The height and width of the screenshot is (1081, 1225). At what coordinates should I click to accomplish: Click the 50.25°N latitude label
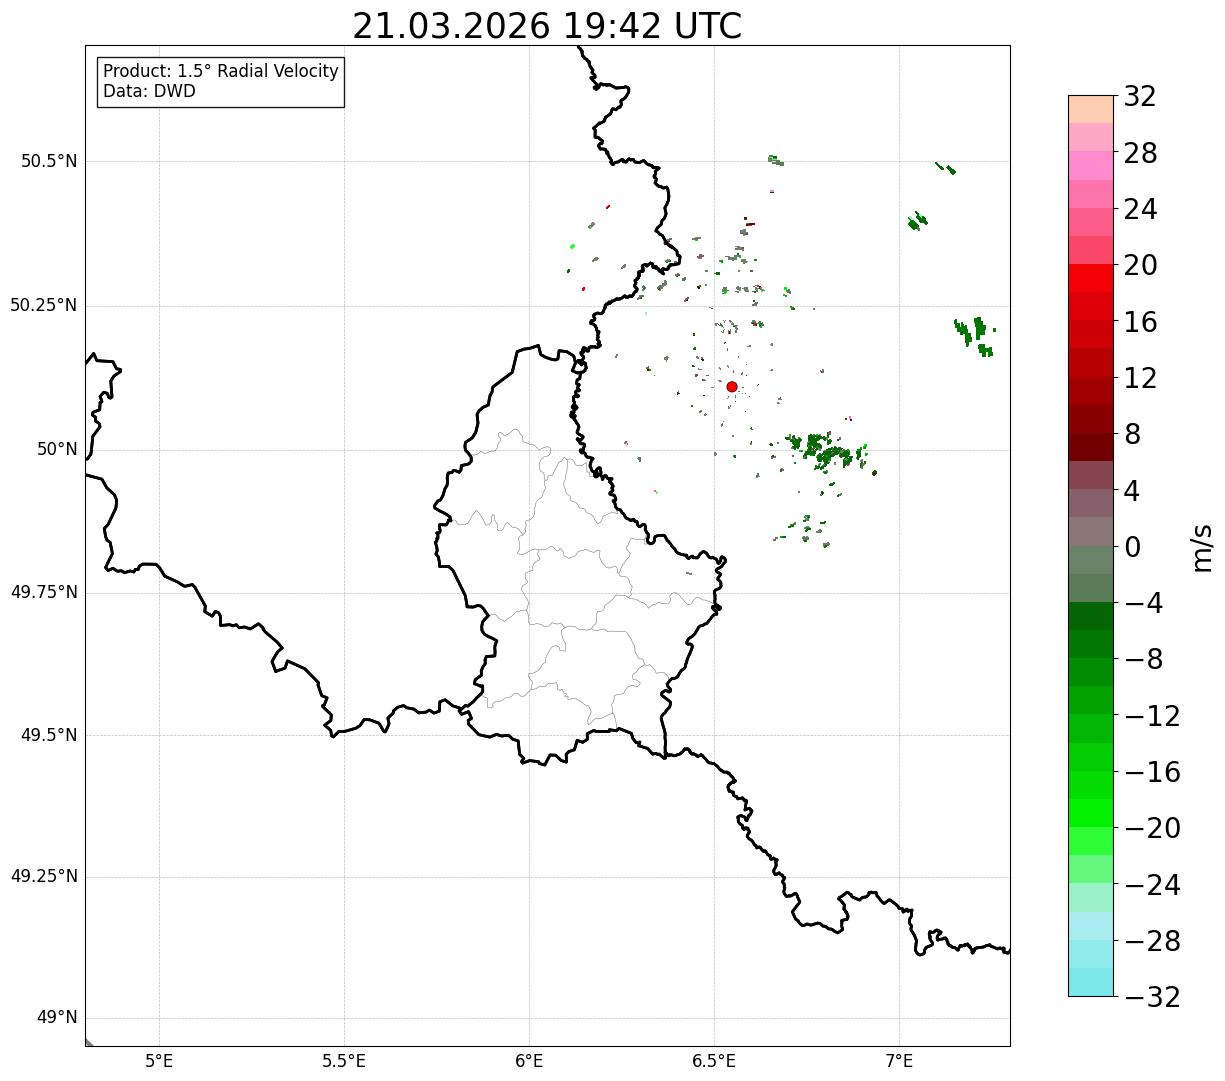[x=44, y=305]
